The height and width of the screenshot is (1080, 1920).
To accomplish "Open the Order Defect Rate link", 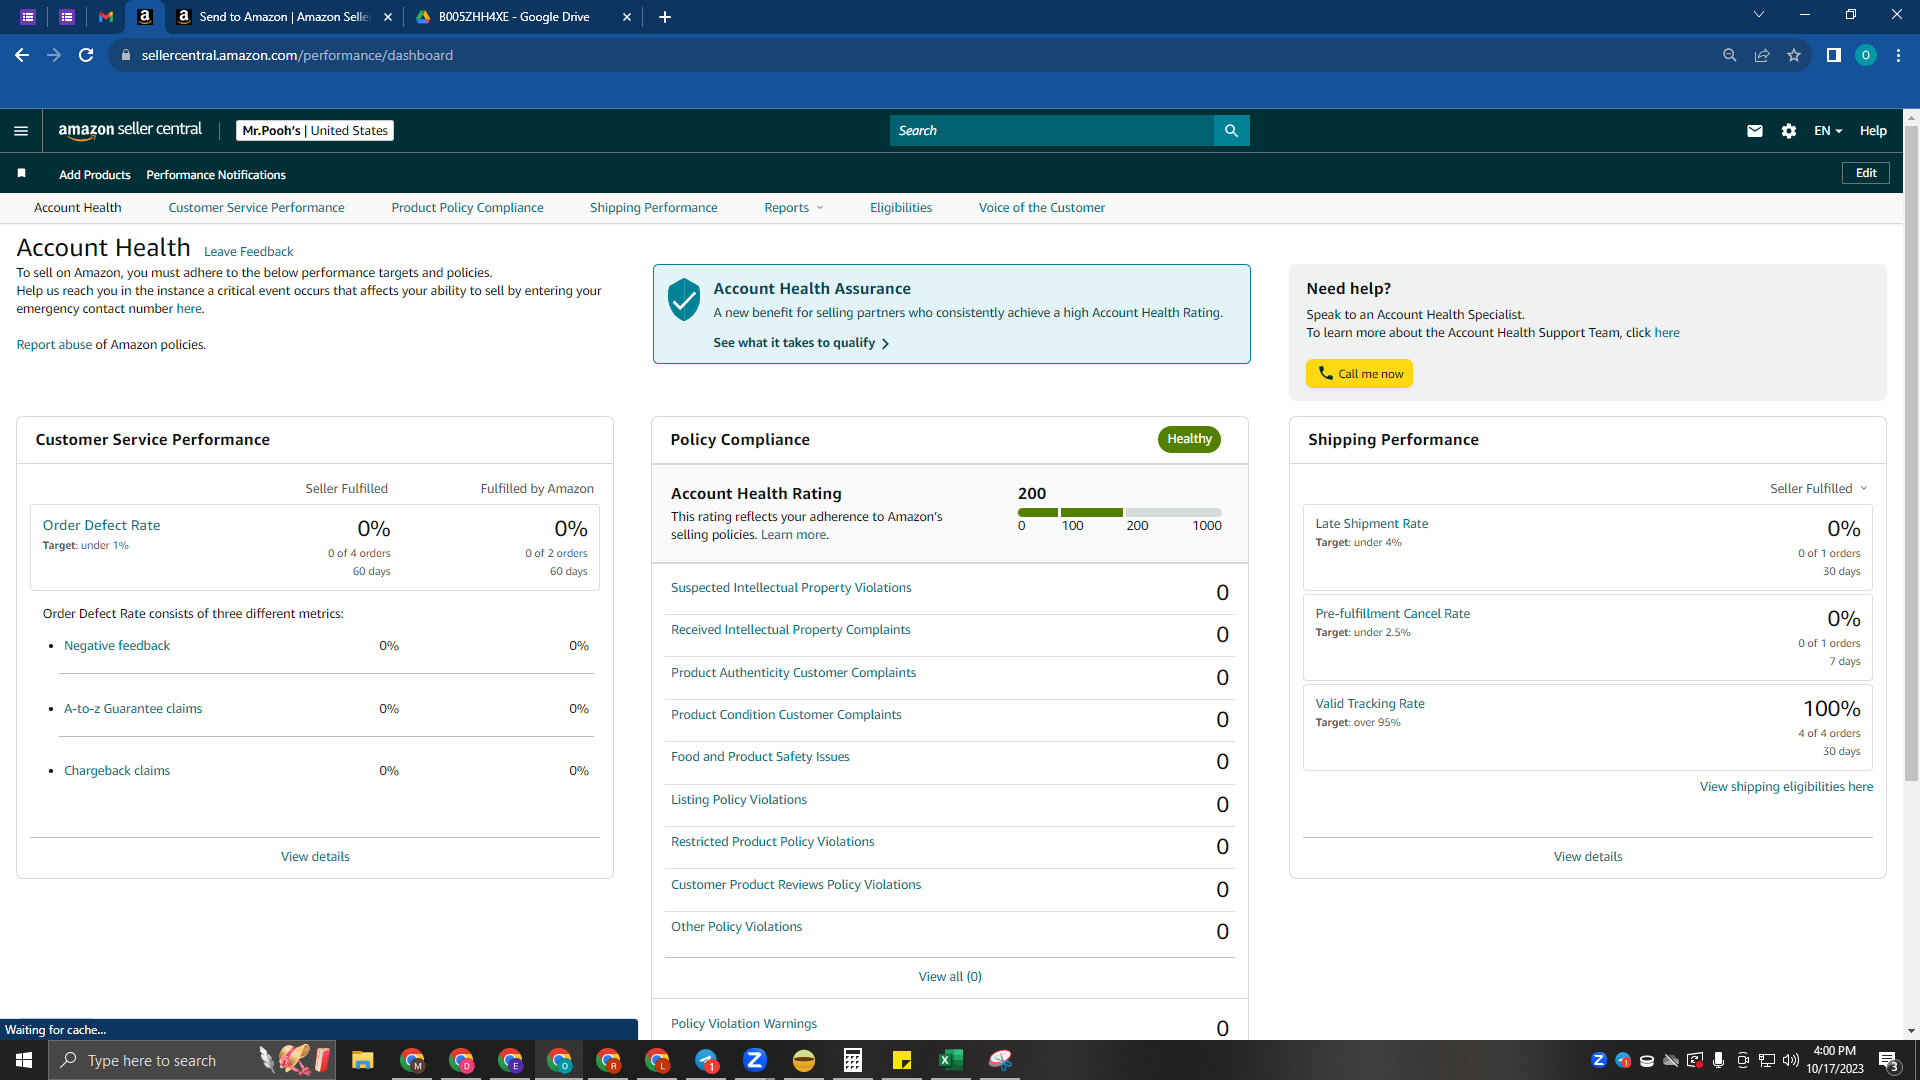I will tap(101, 525).
